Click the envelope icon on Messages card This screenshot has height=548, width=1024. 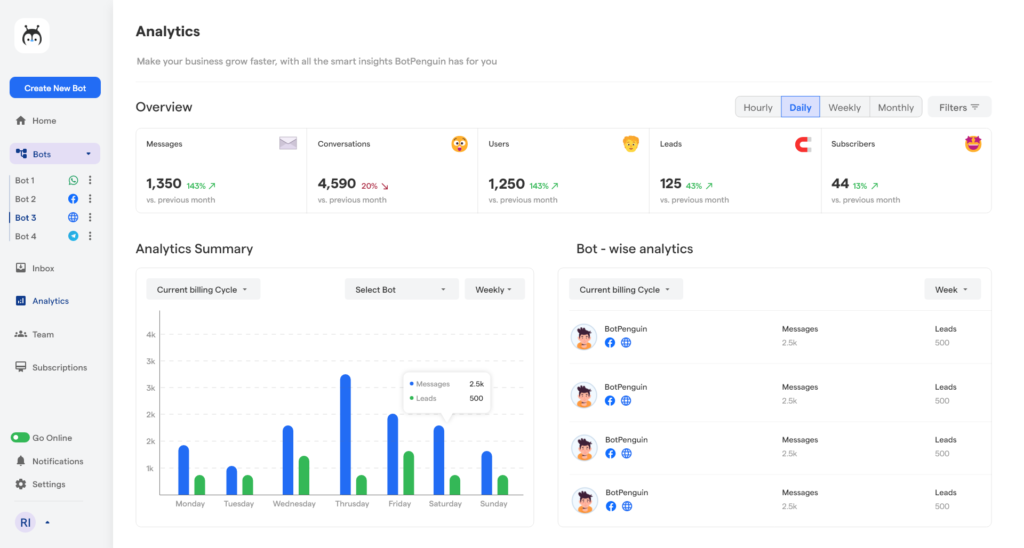click(288, 144)
